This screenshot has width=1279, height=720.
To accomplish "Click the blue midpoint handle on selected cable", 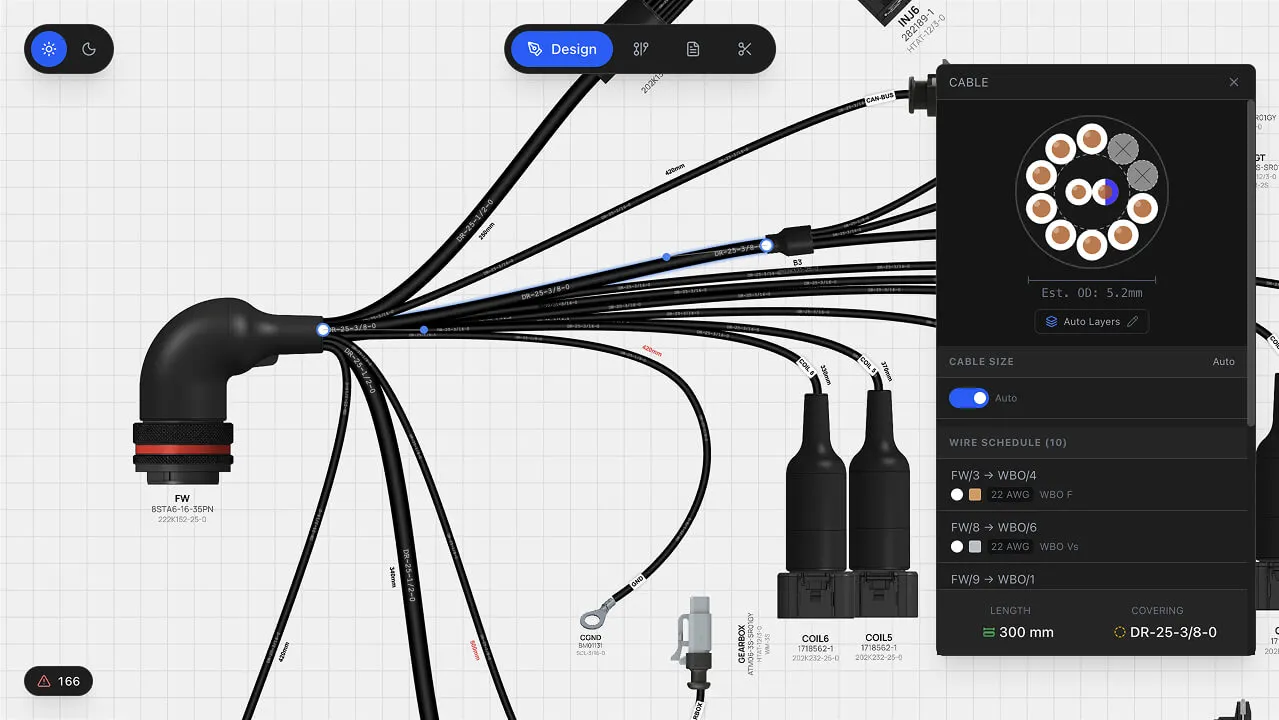I will point(667,257).
